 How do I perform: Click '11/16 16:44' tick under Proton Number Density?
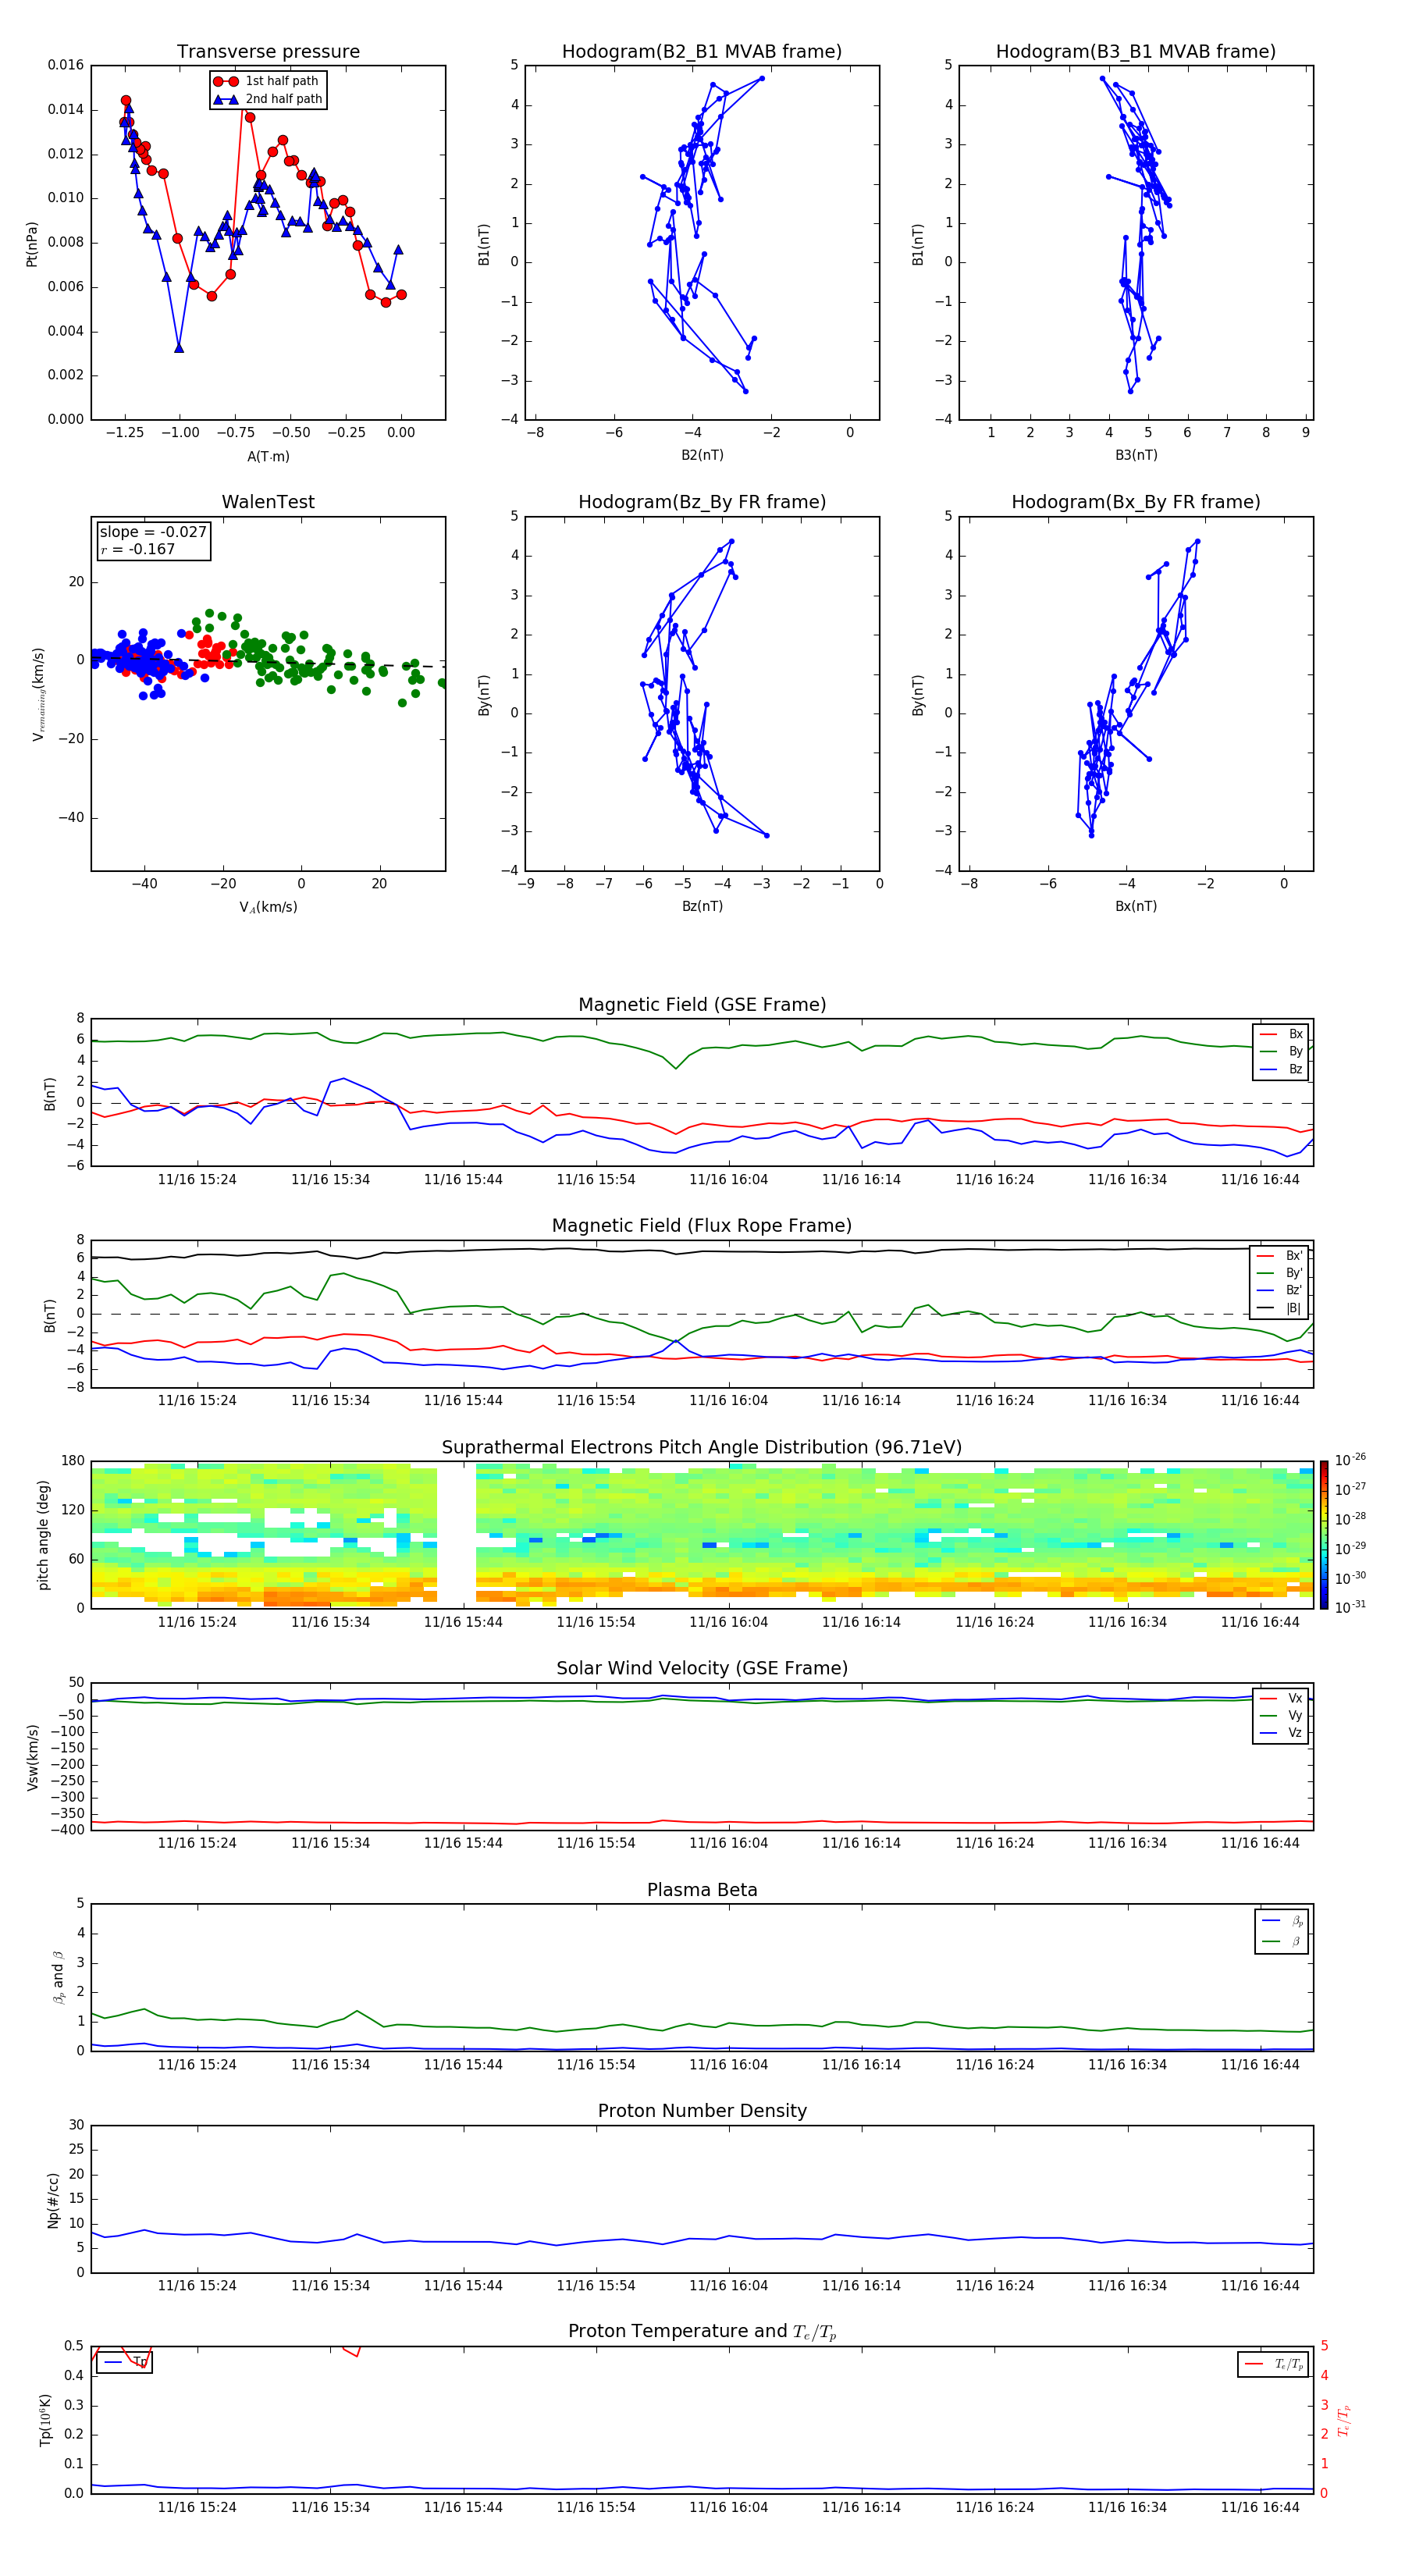(1260, 2285)
